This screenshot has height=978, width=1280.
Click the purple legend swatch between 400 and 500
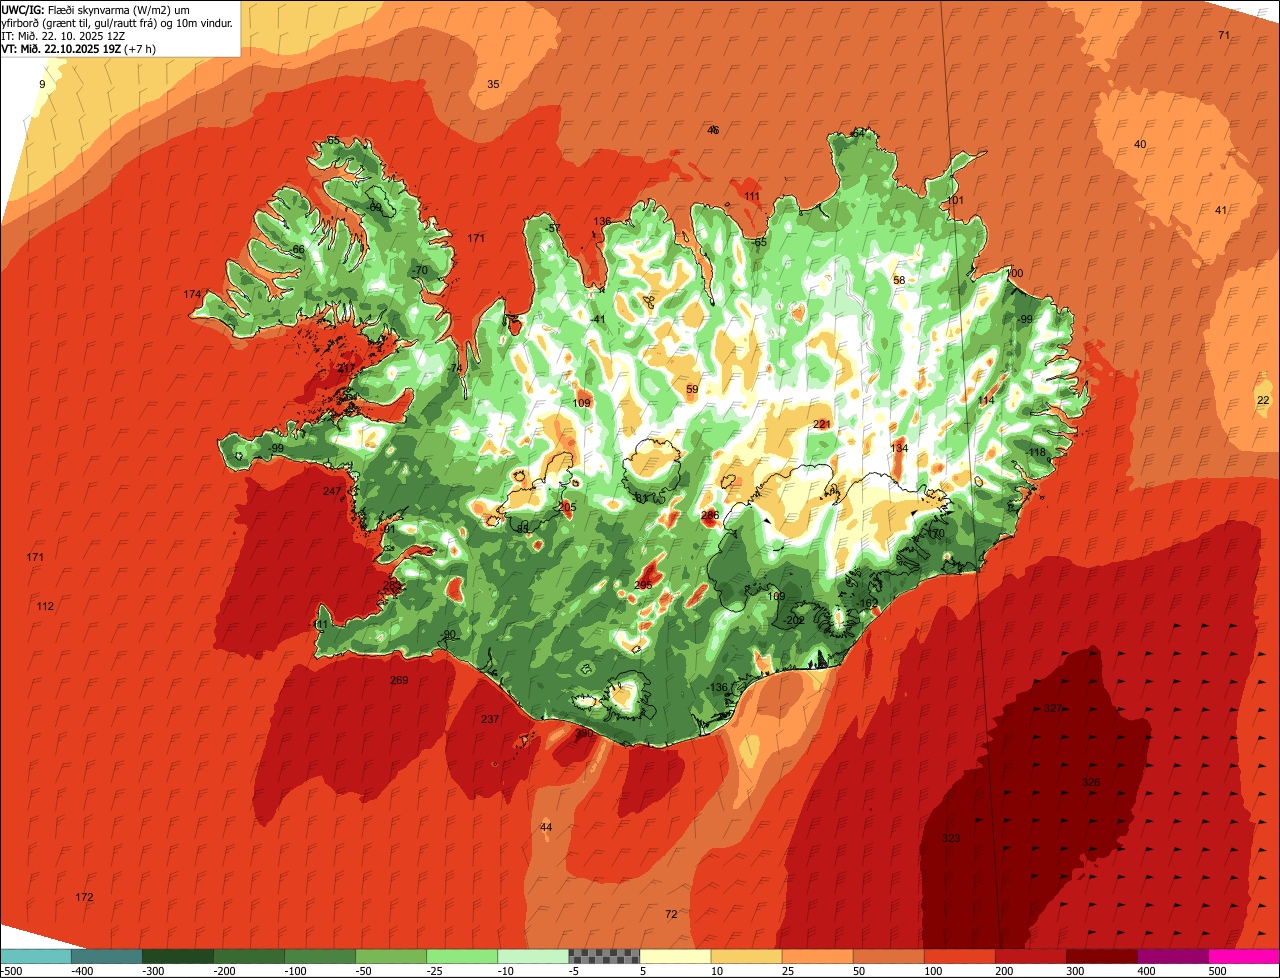click(1172, 956)
